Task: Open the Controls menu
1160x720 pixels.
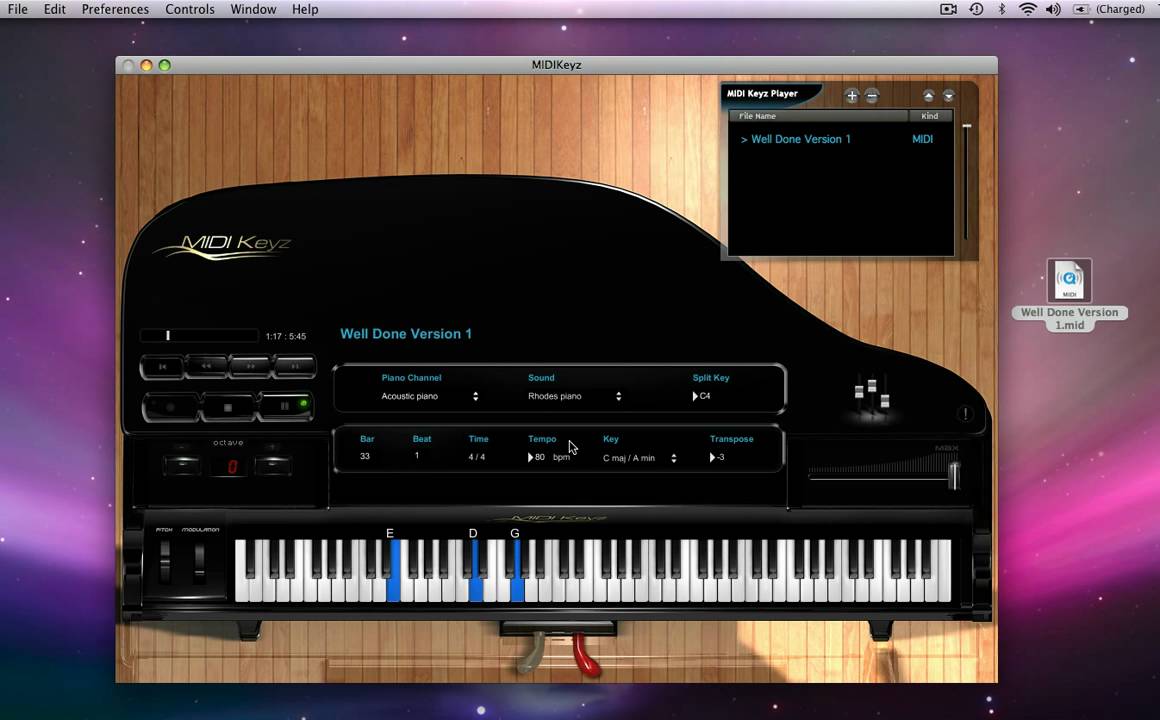Action: (189, 9)
